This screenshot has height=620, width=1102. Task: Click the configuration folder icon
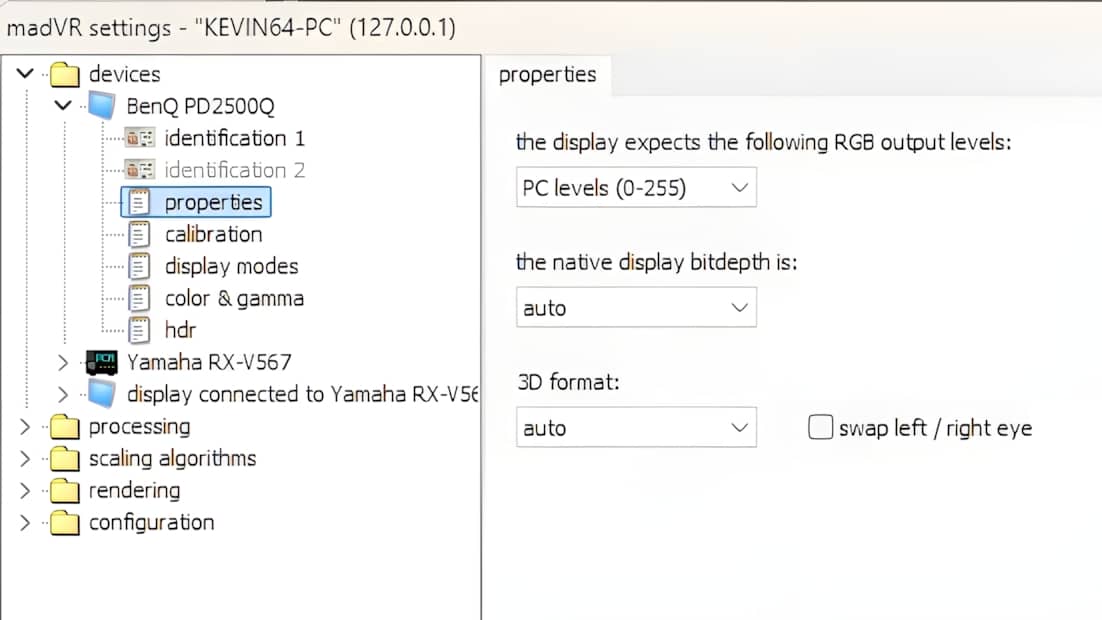coord(65,522)
